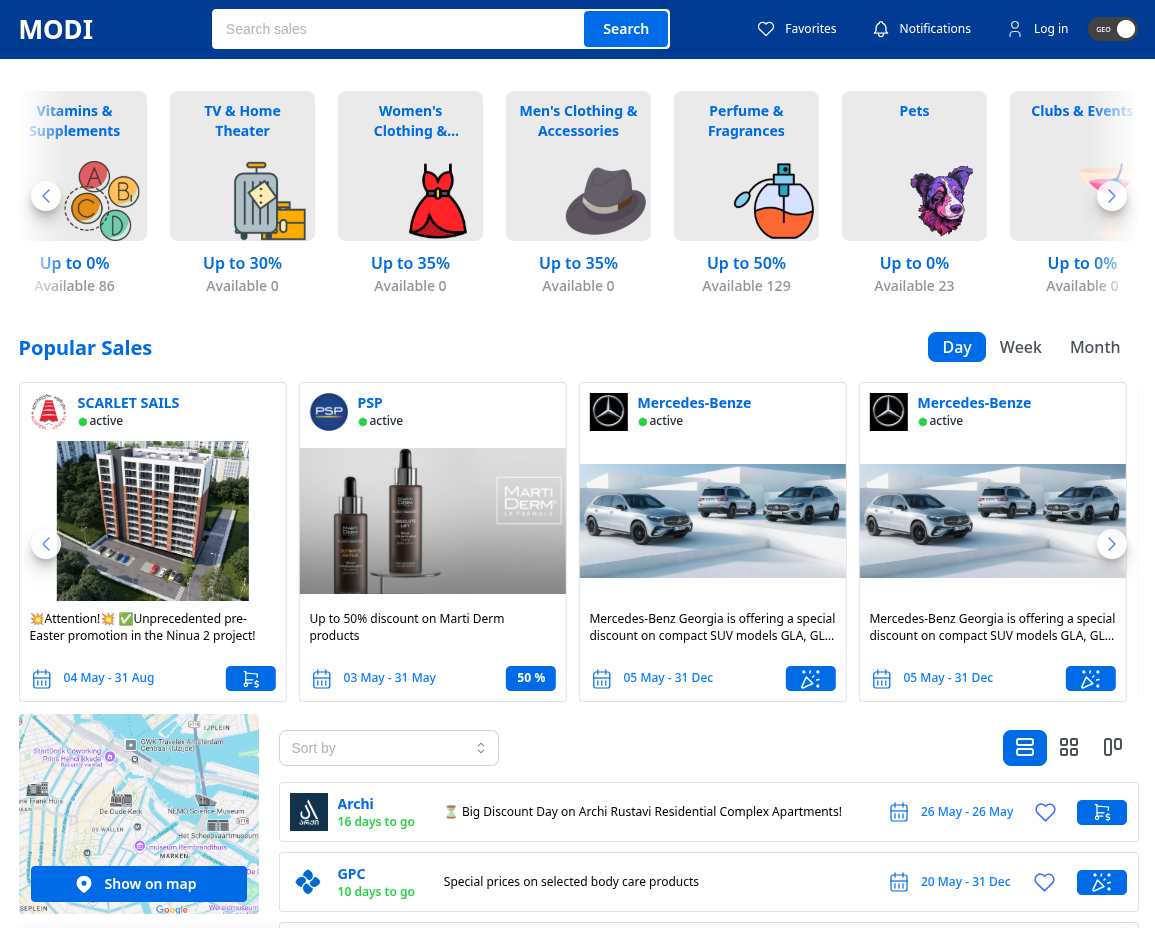Click the Log in link
Viewport: 1155px width, 928px height.
pos(1051,29)
